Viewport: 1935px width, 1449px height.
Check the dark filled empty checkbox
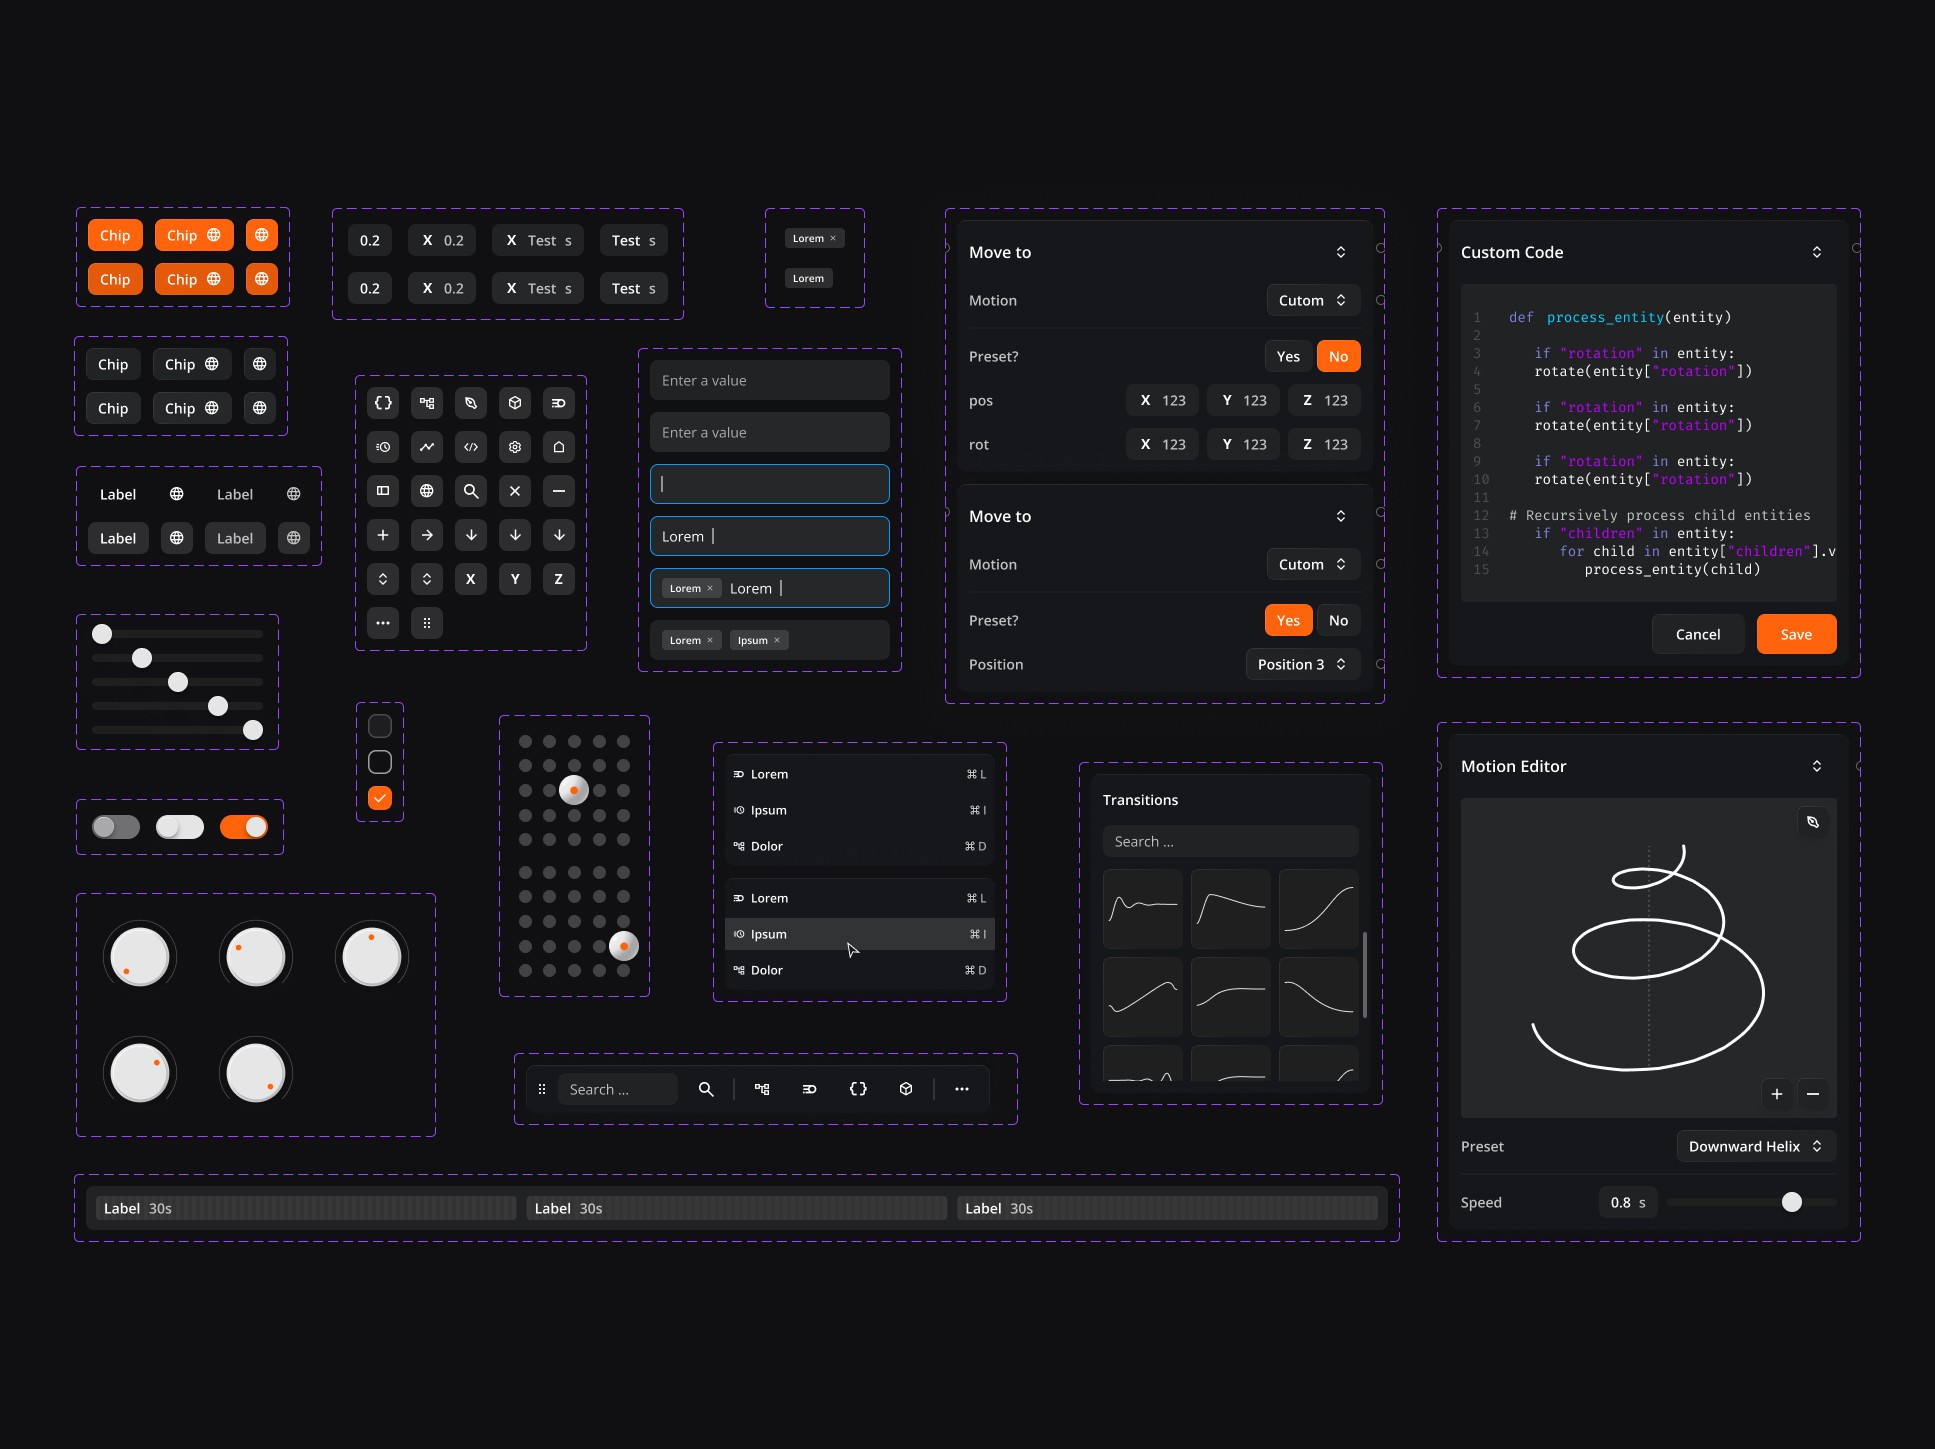380,726
